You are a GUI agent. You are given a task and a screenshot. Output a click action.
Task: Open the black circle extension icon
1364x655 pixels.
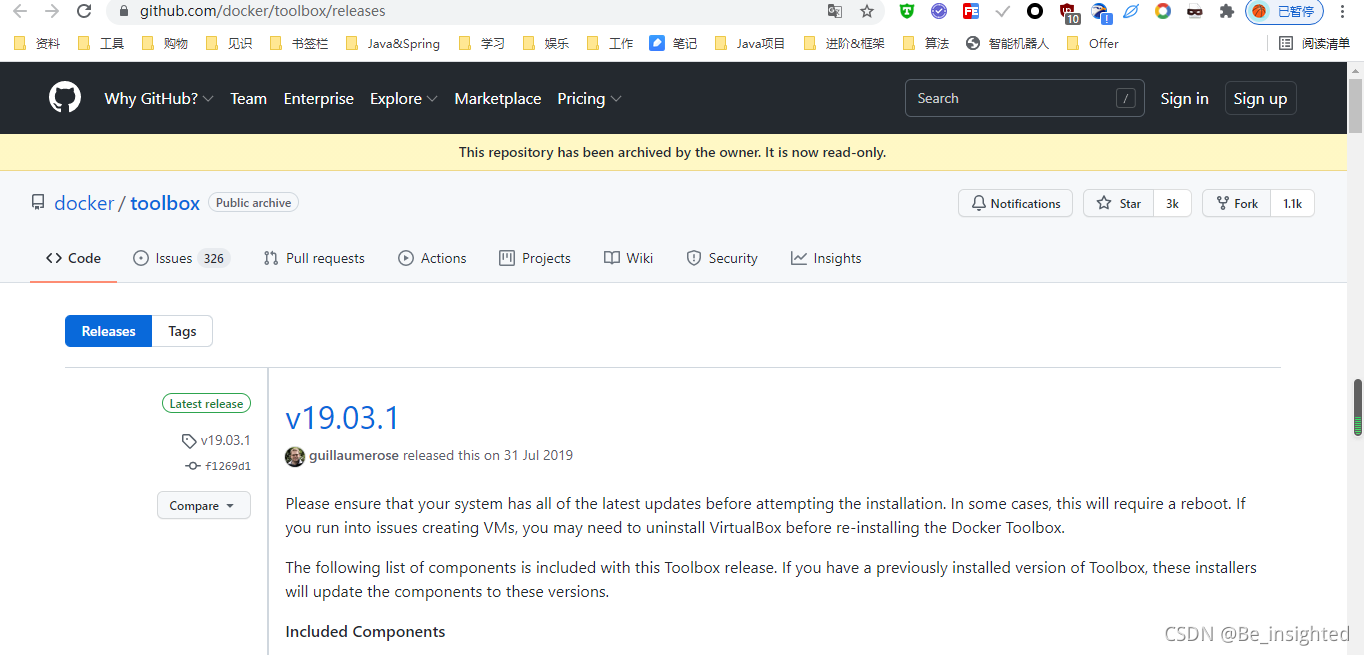click(x=1035, y=11)
